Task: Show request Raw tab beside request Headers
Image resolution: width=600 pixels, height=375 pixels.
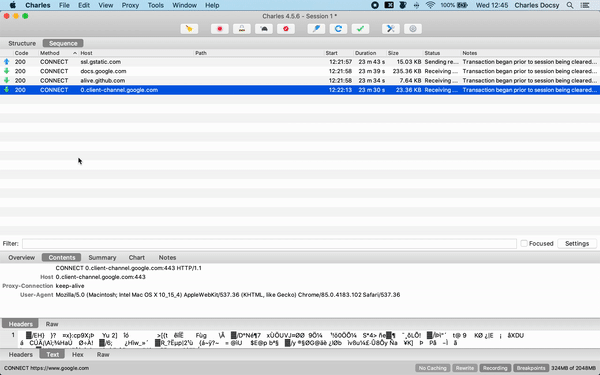Action: point(52,324)
